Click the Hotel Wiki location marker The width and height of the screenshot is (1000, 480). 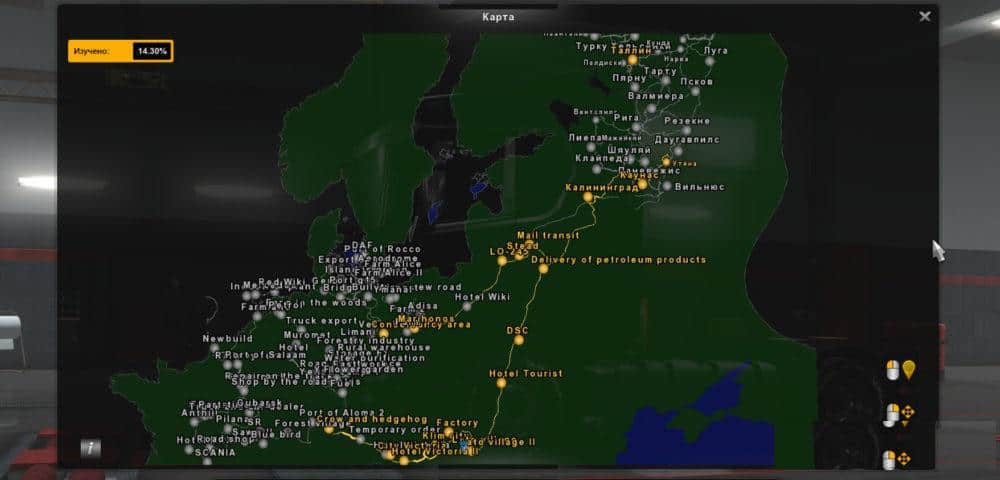pos(466,306)
